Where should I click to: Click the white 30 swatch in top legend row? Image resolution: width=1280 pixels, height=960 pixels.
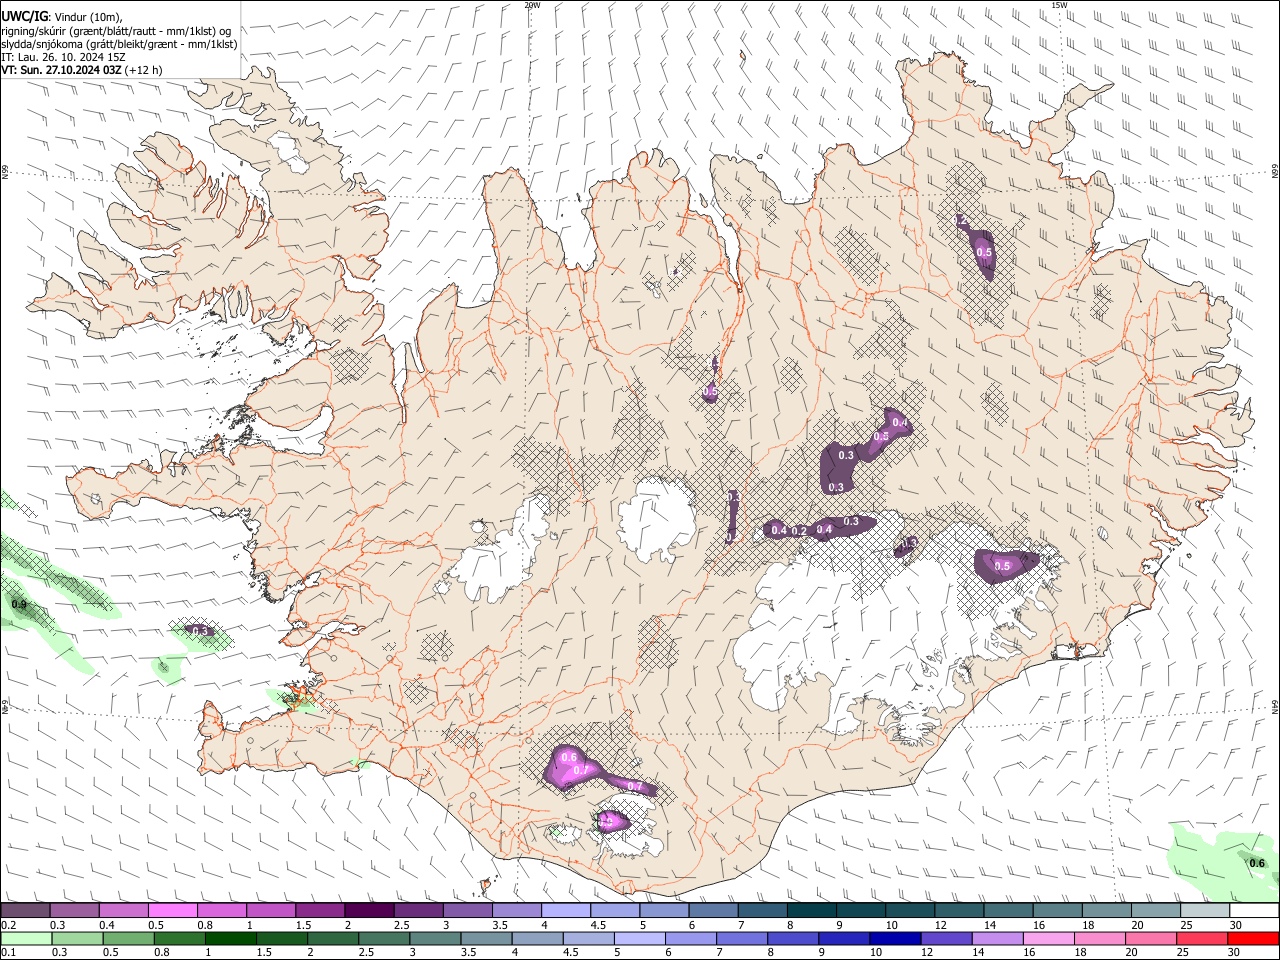click(1255, 911)
